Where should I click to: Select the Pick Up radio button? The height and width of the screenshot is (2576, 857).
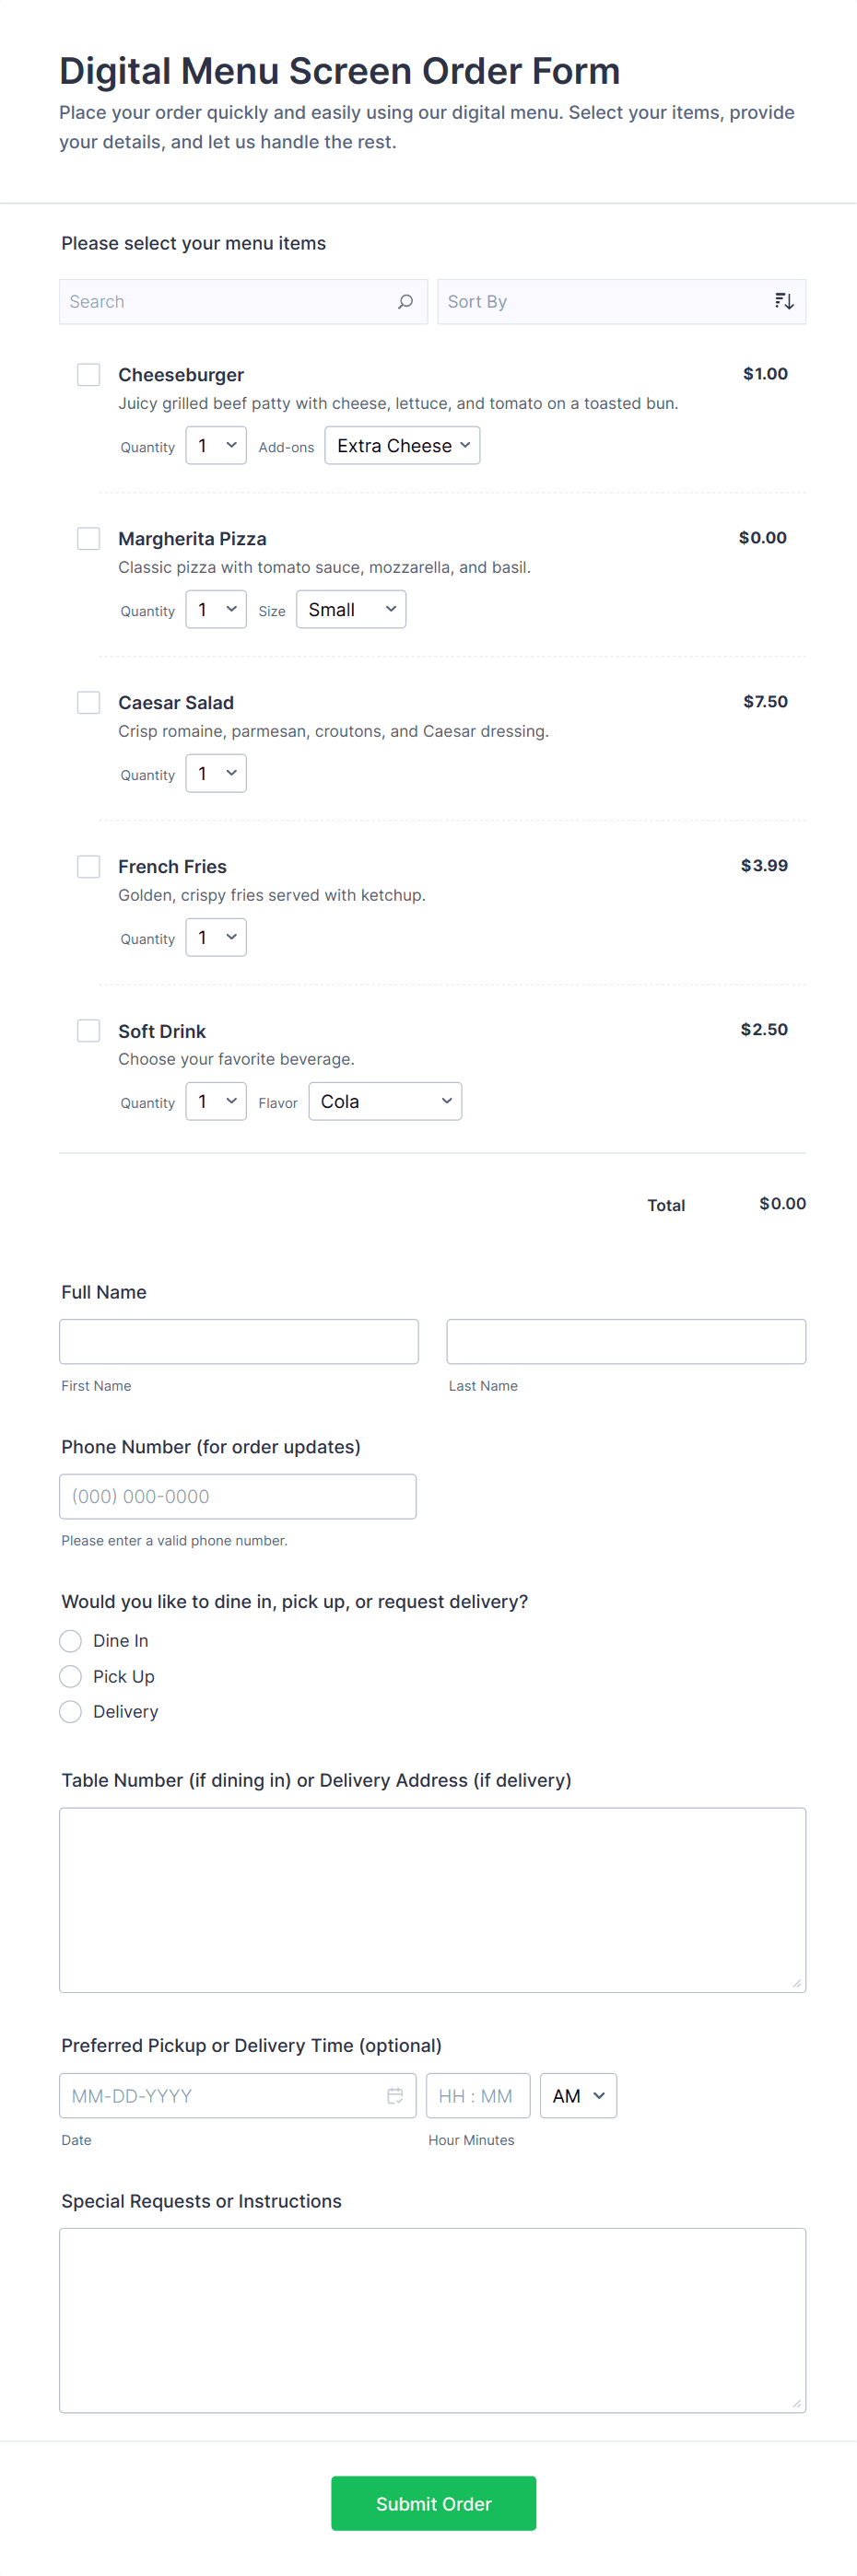pyautogui.click(x=71, y=1677)
